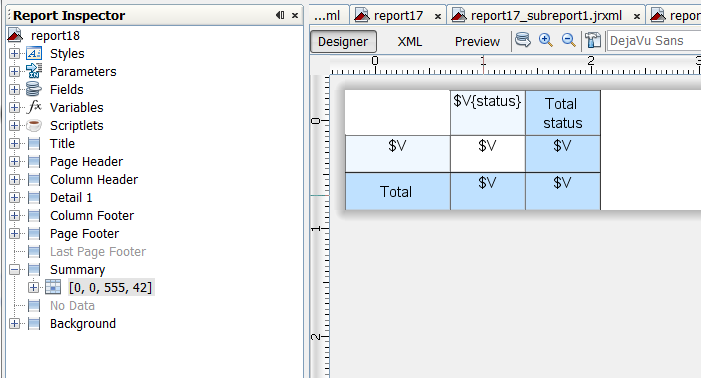The image size is (701, 378).
Task: Click the Variables fx icon
Action: click(x=34, y=107)
